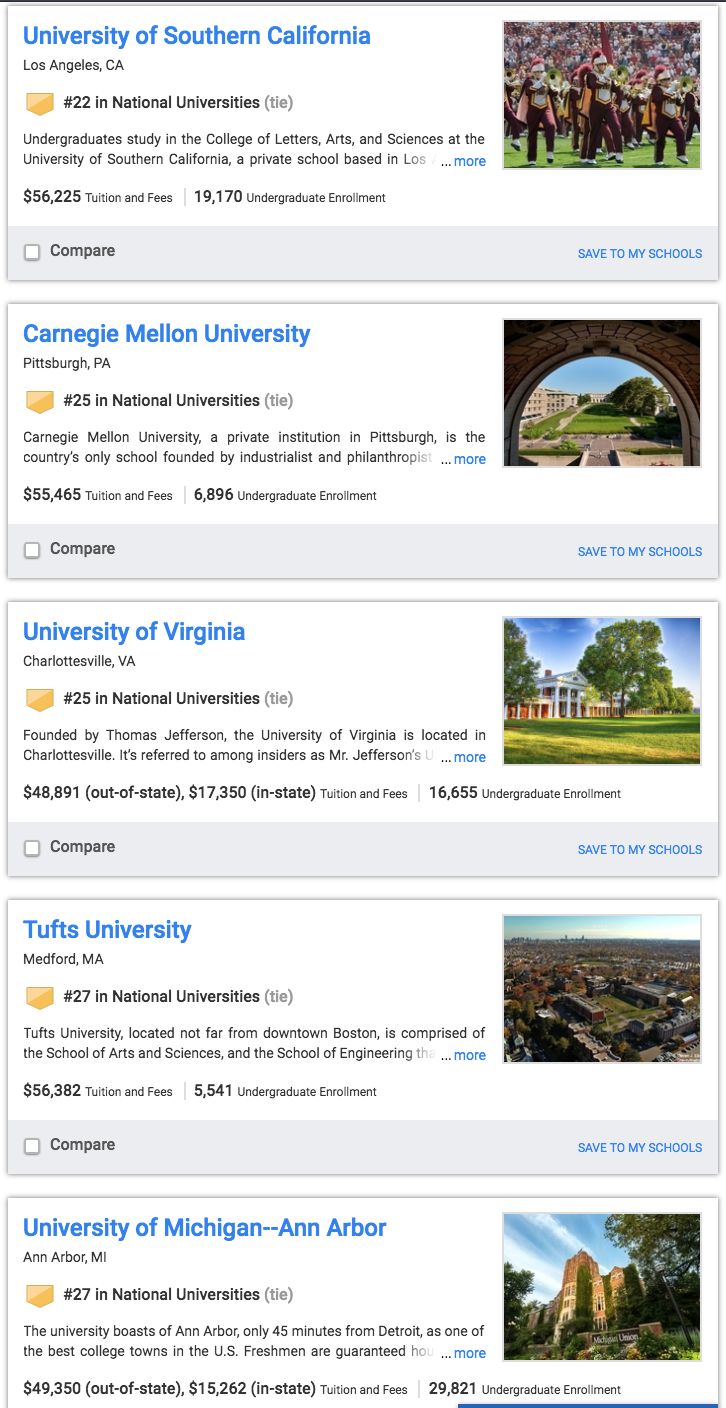Click the University of Michigan ranking badge icon

[39, 1295]
